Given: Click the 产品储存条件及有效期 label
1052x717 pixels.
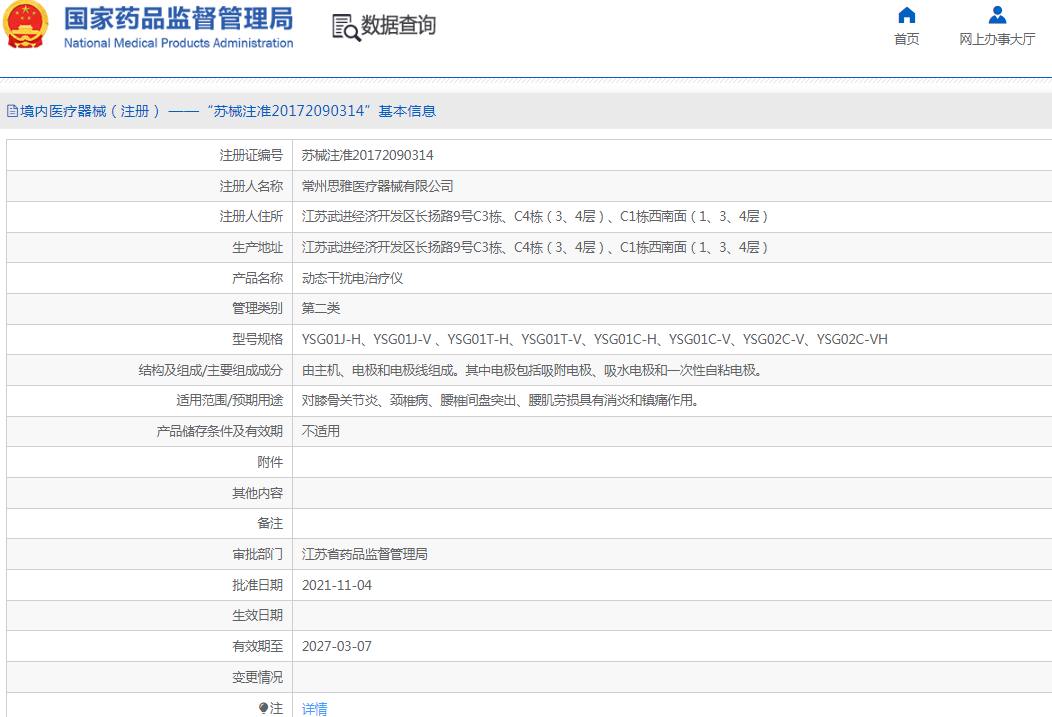Looking at the screenshot, I should tap(219, 431).
